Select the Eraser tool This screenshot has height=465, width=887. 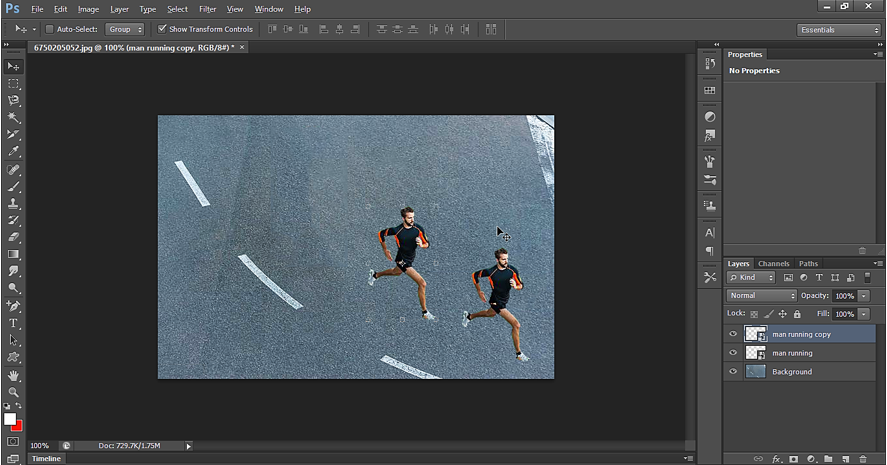coord(13,237)
